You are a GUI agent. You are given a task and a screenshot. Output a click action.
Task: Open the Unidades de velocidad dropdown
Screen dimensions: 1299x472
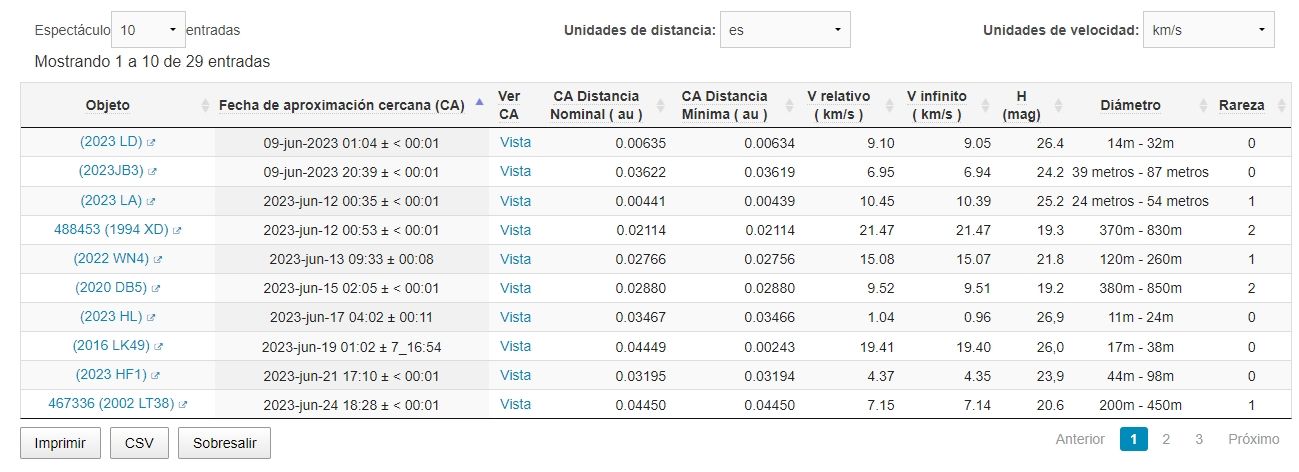(x=1209, y=30)
